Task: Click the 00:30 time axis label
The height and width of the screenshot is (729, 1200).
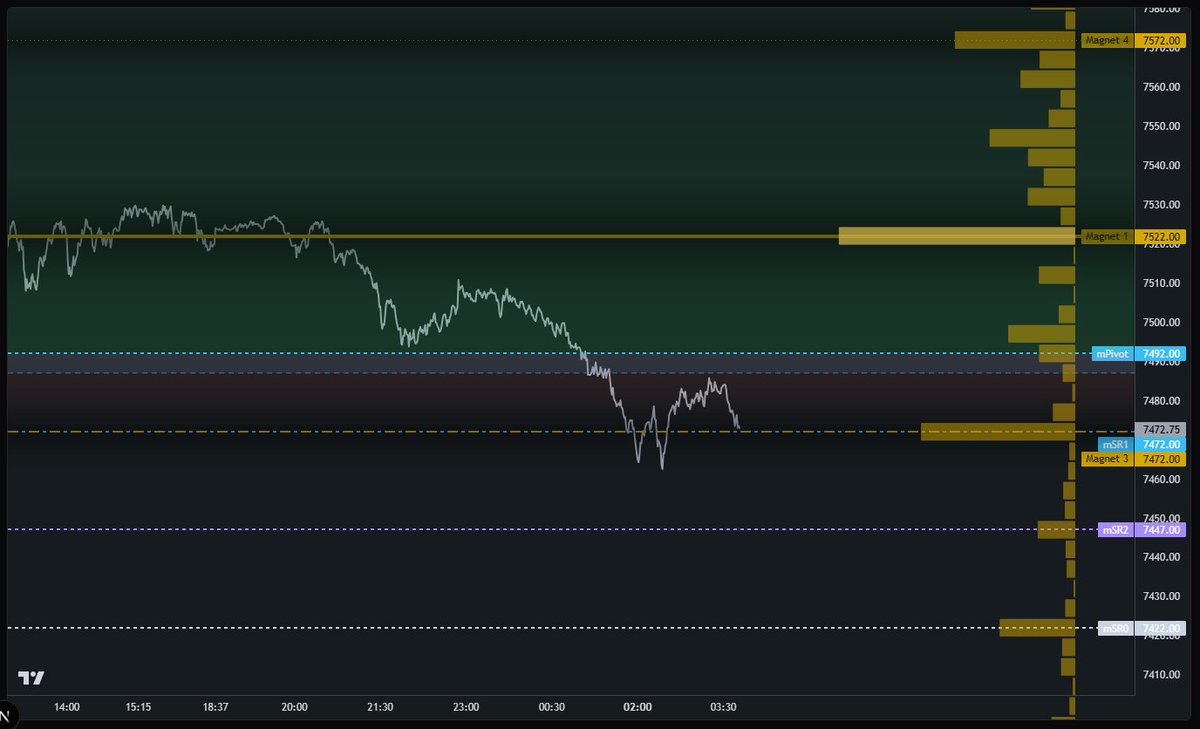Action: coord(552,707)
